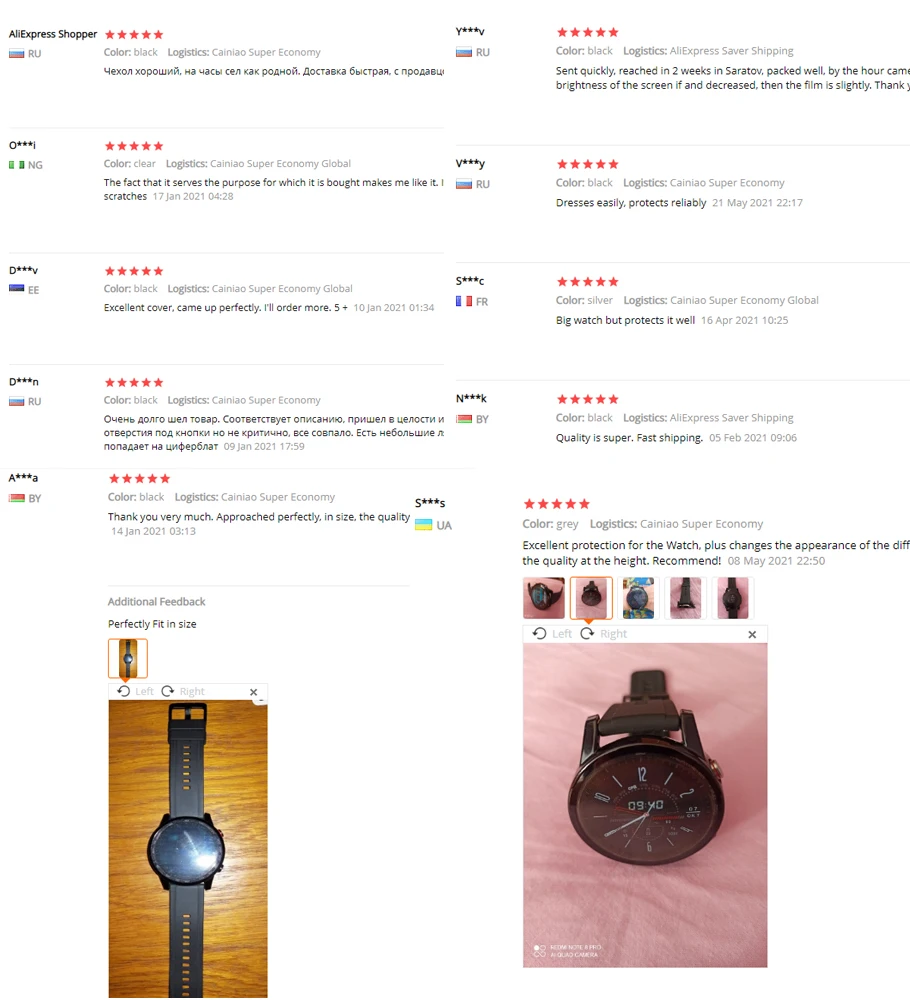Rotate the orange-table watch photo right
910x1000 pixels.
point(183,691)
